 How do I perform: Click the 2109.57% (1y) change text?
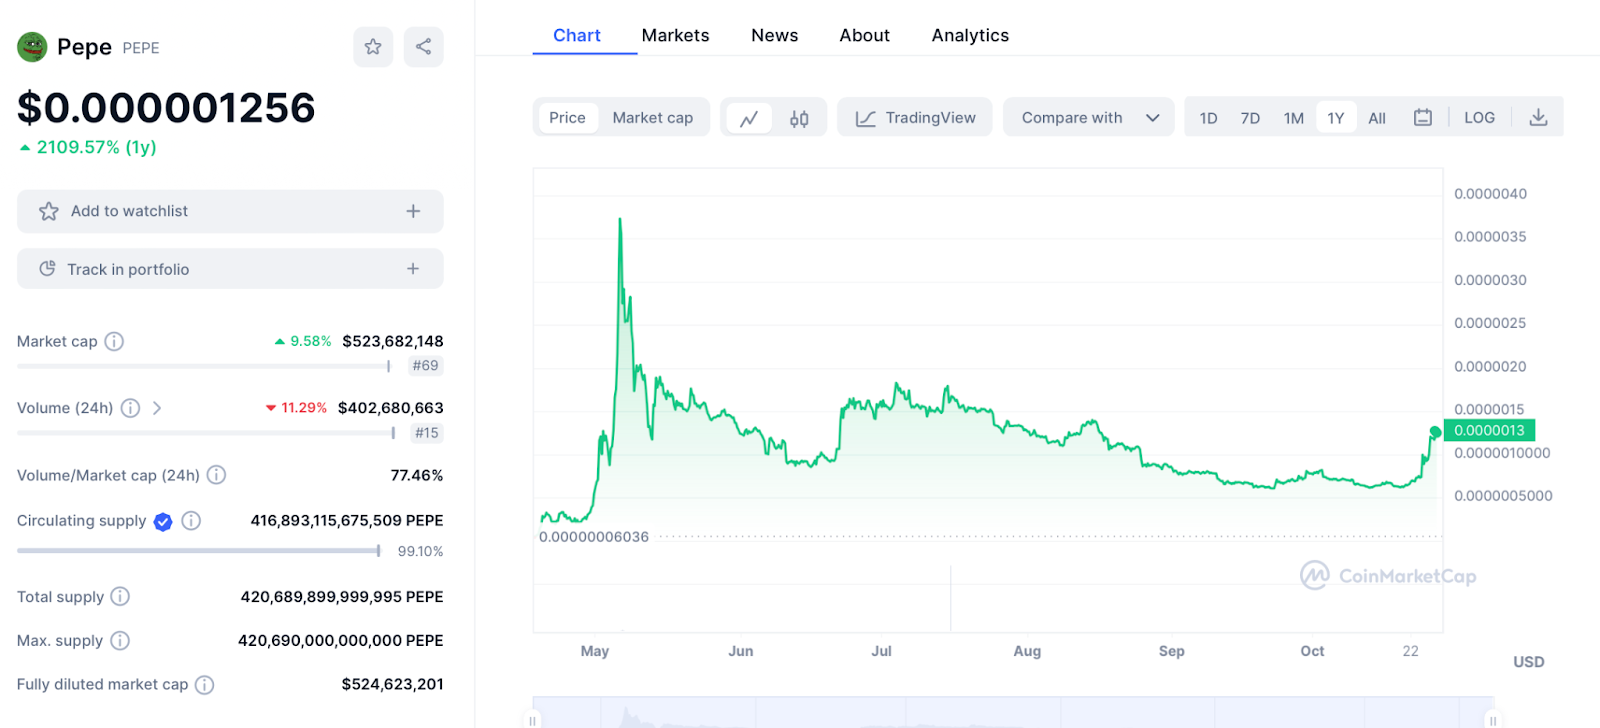[x=97, y=147]
